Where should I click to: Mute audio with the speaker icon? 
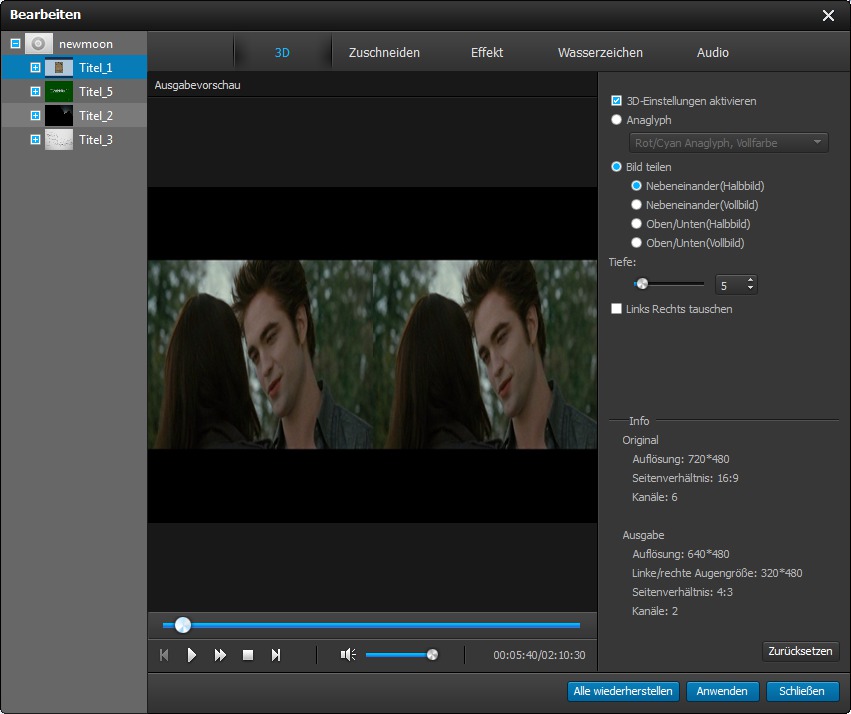click(348, 655)
